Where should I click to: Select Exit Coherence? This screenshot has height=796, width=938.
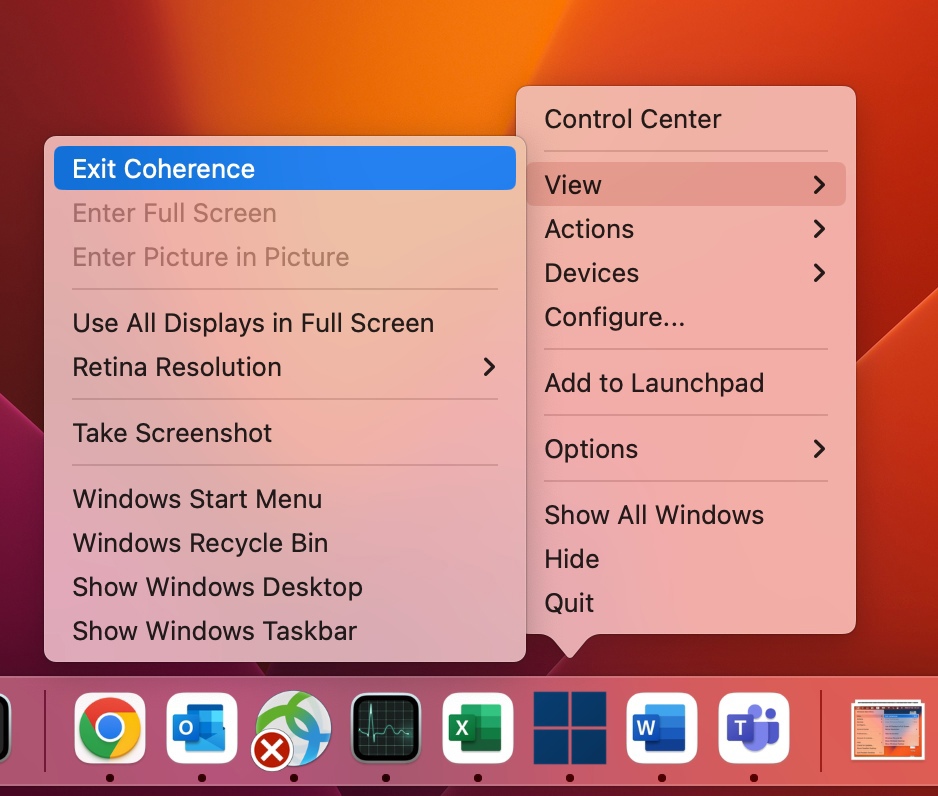click(x=285, y=169)
